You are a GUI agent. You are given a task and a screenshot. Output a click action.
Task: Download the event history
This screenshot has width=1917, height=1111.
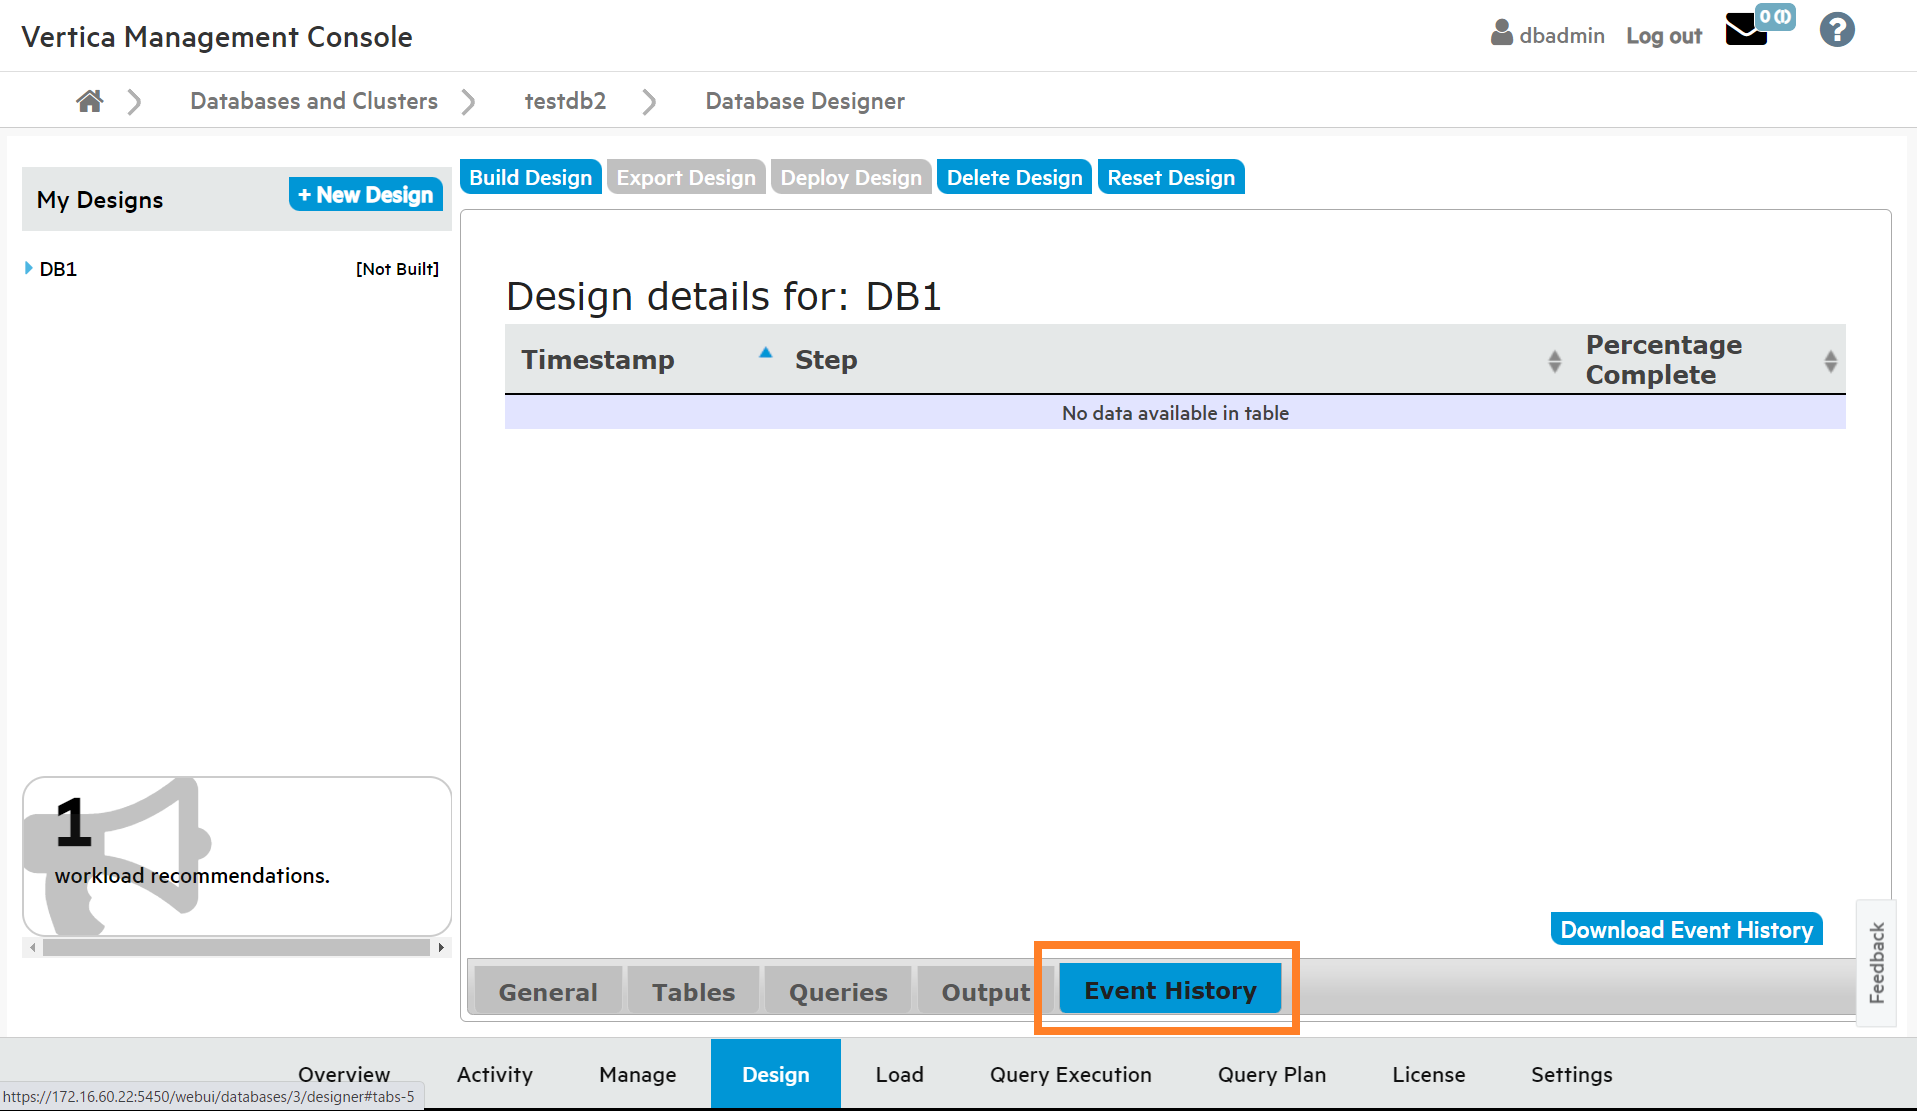[x=1686, y=930]
